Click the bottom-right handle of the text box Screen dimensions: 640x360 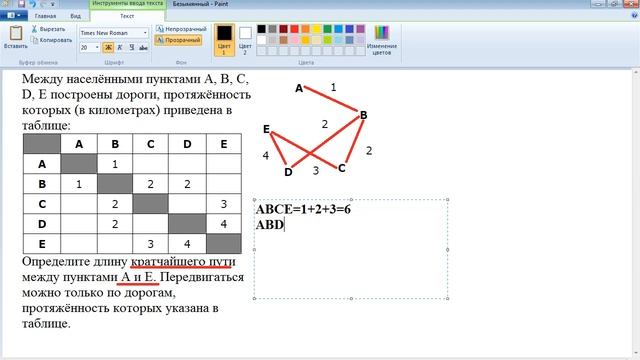[x=448, y=298]
